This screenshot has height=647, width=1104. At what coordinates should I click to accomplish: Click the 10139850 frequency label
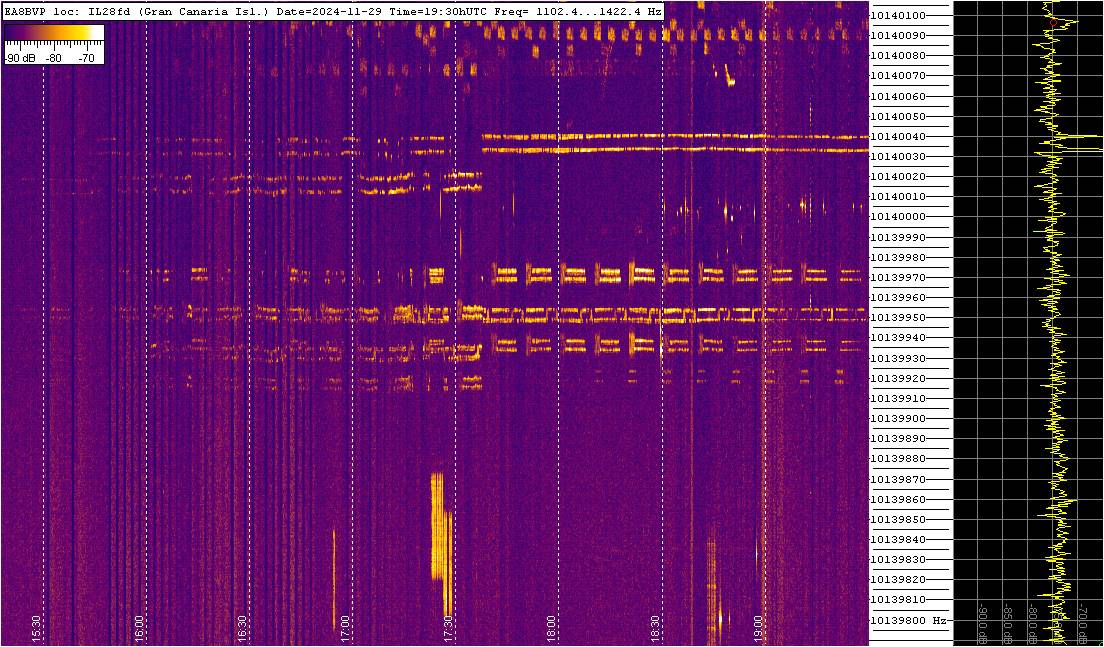tap(898, 520)
